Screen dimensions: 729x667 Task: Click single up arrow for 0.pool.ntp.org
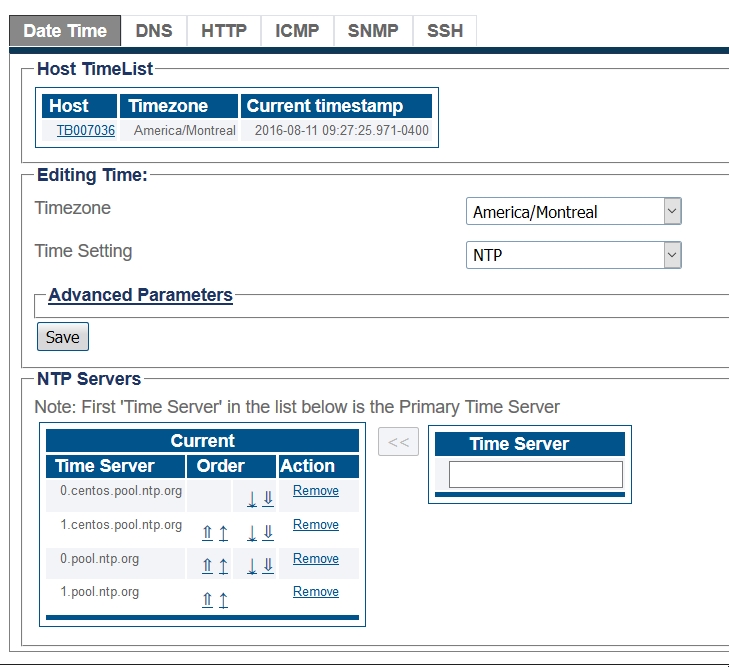(x=223, y=566)
